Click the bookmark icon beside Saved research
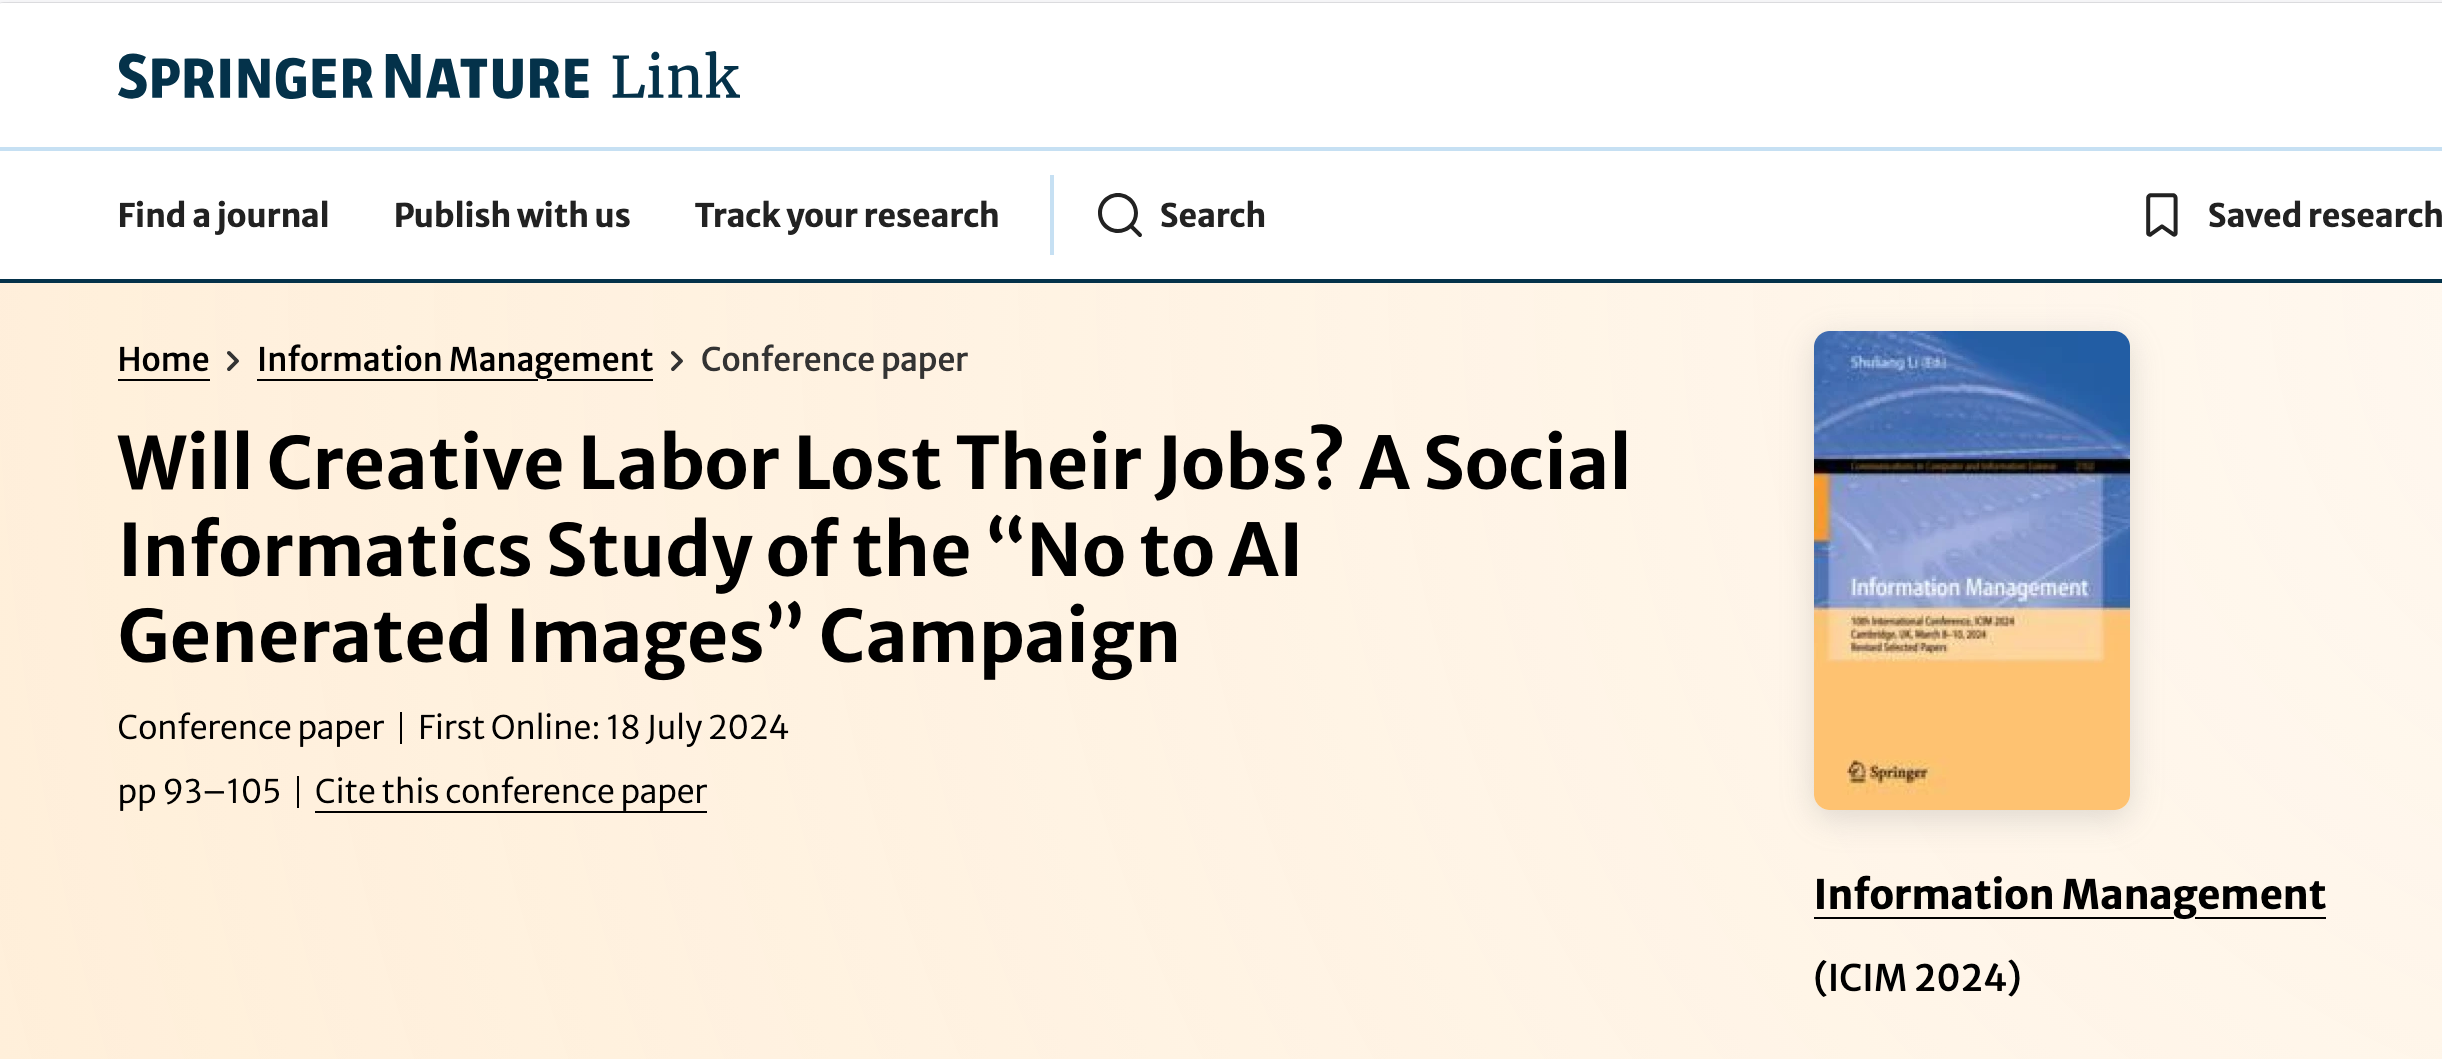The width and height of the screenshot is (2442, 1060). (2161, 215)
